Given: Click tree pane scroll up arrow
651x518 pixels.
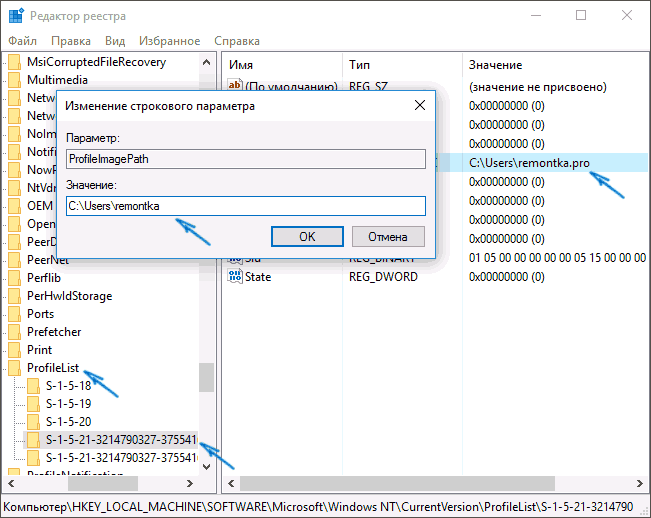Looking at the screenshot, I should click(x=206, y=63).
